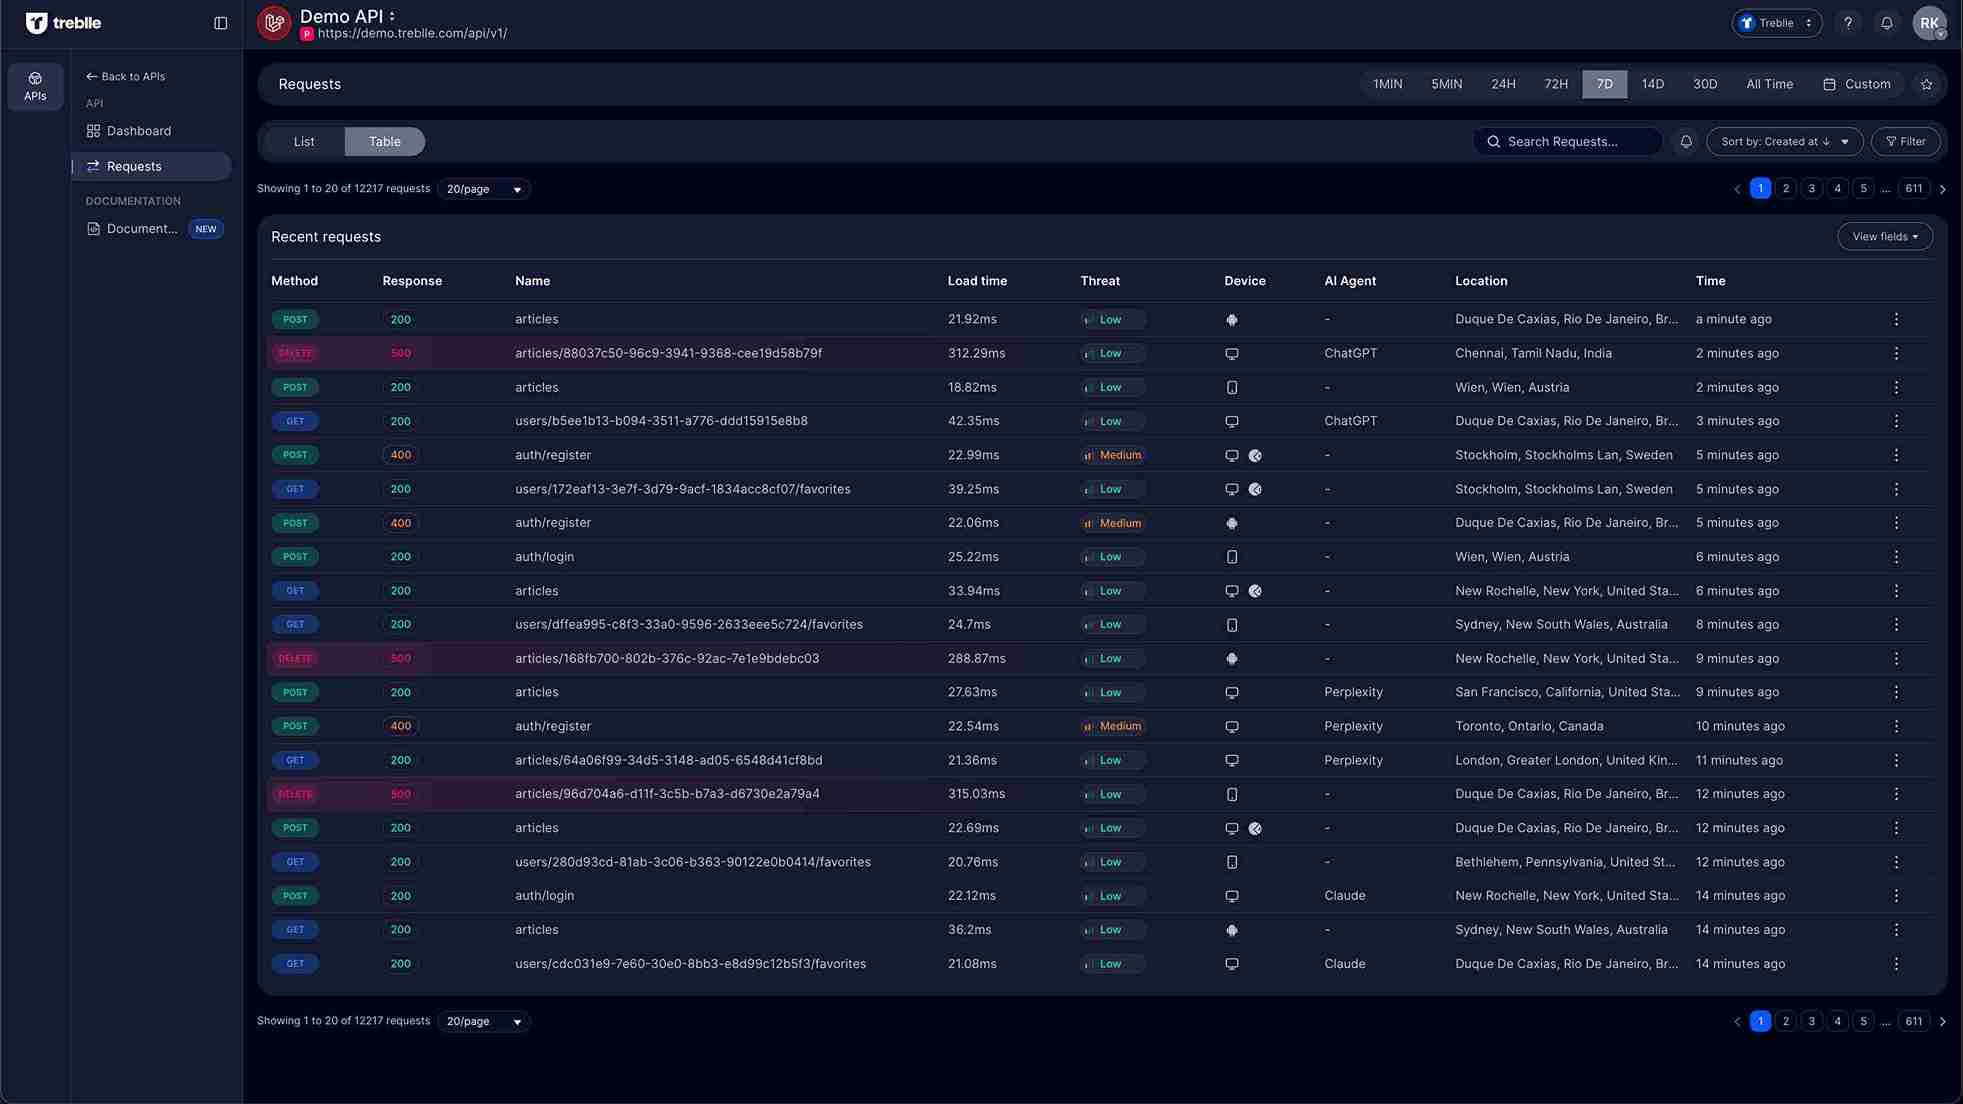This screenshot has width=1963, height=1104.
Task: Click the bell icon beside the search bar
Action: click(x=1686, y=141)
